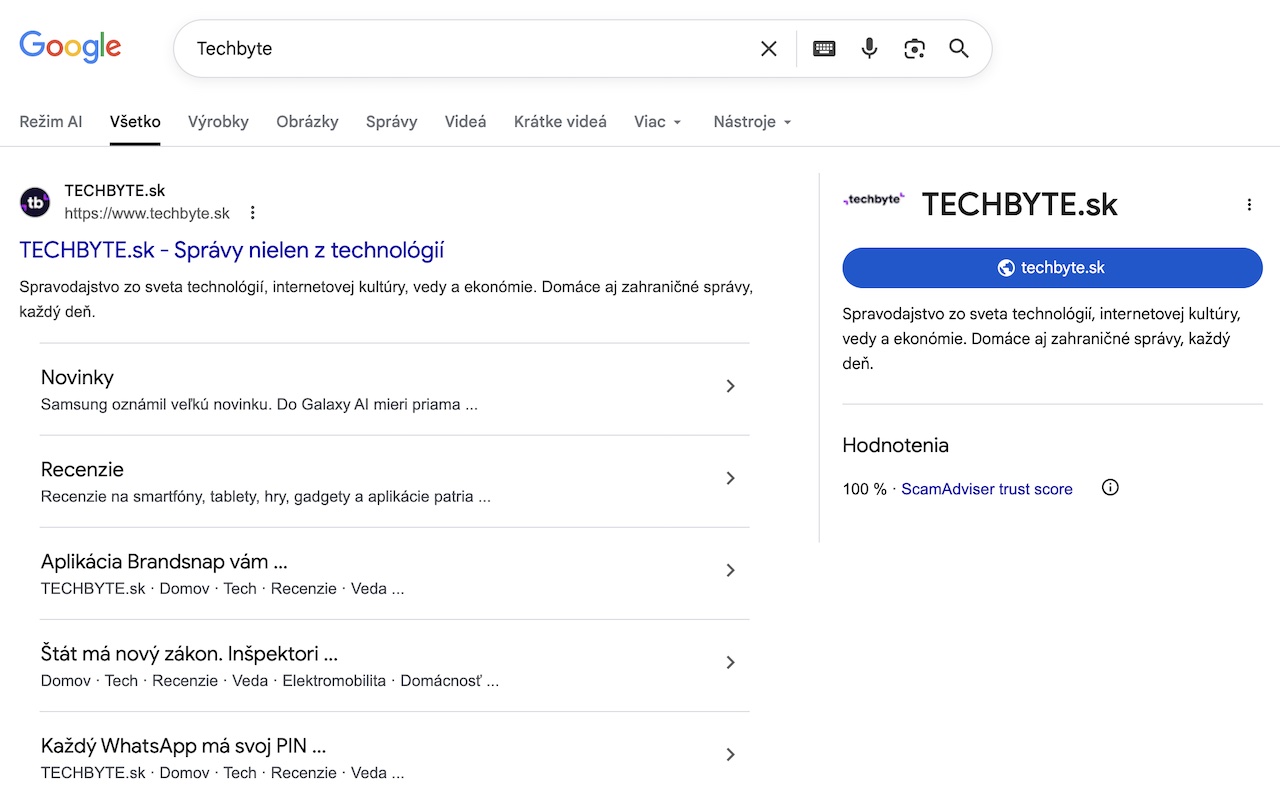
Task: Click the tb favicon of TECHBYTE.sk result
Action: tap(35, 202)
